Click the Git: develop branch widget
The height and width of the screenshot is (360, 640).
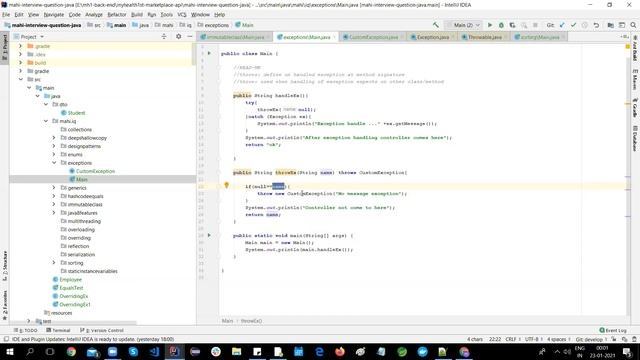point(591,339)
